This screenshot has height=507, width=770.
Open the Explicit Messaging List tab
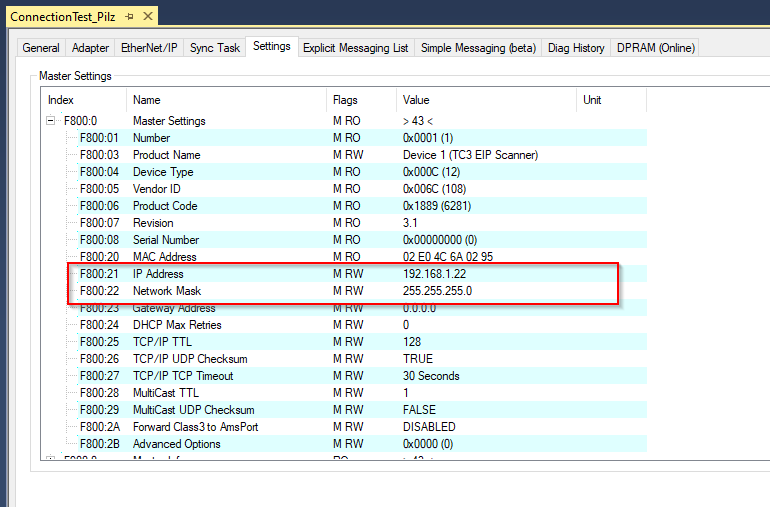click(x=356, y=48)
